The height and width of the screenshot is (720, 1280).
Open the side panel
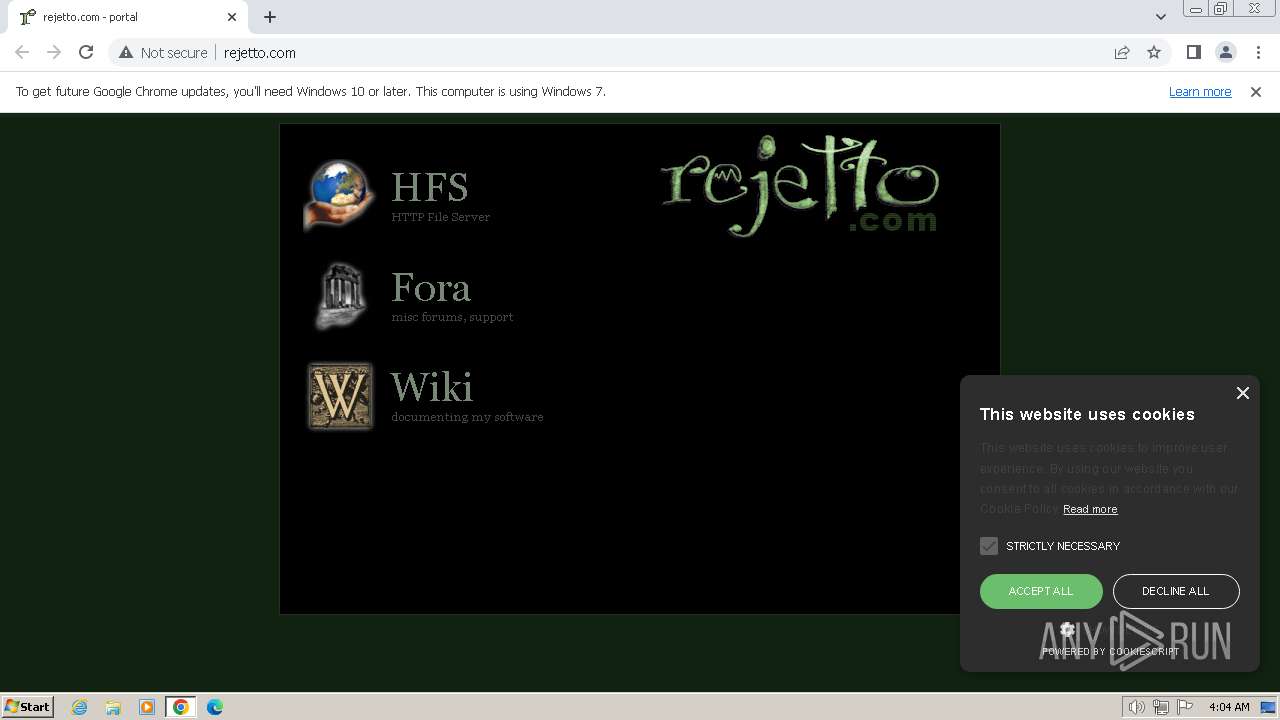pyautogui.click(x=1193, y=52)
